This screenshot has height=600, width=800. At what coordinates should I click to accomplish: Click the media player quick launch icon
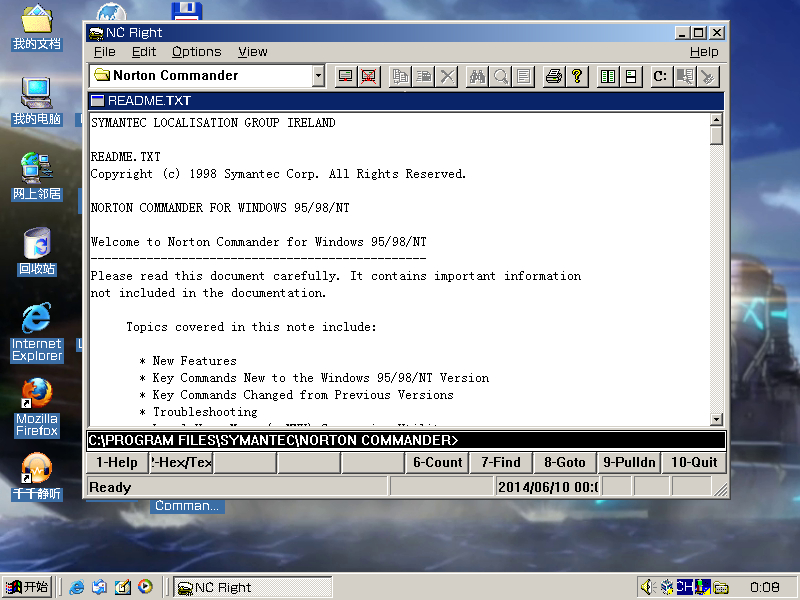click(145, 587)
